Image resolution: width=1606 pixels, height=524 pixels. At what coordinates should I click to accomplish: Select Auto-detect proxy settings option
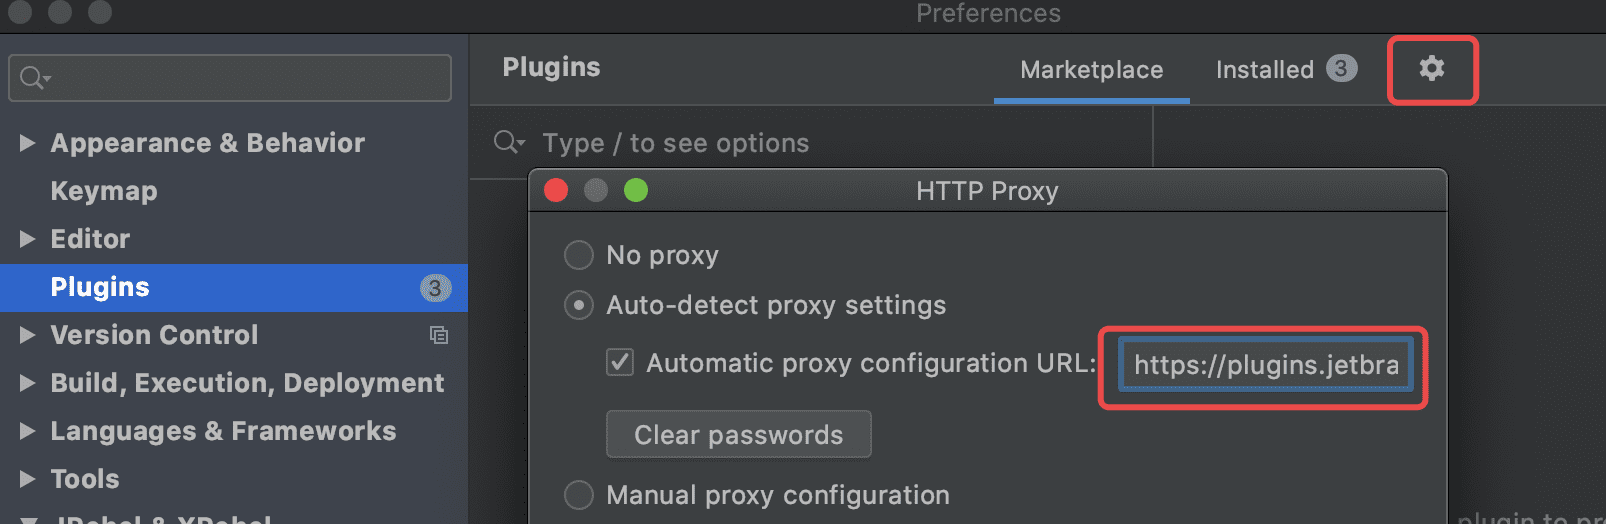(579, 305)
